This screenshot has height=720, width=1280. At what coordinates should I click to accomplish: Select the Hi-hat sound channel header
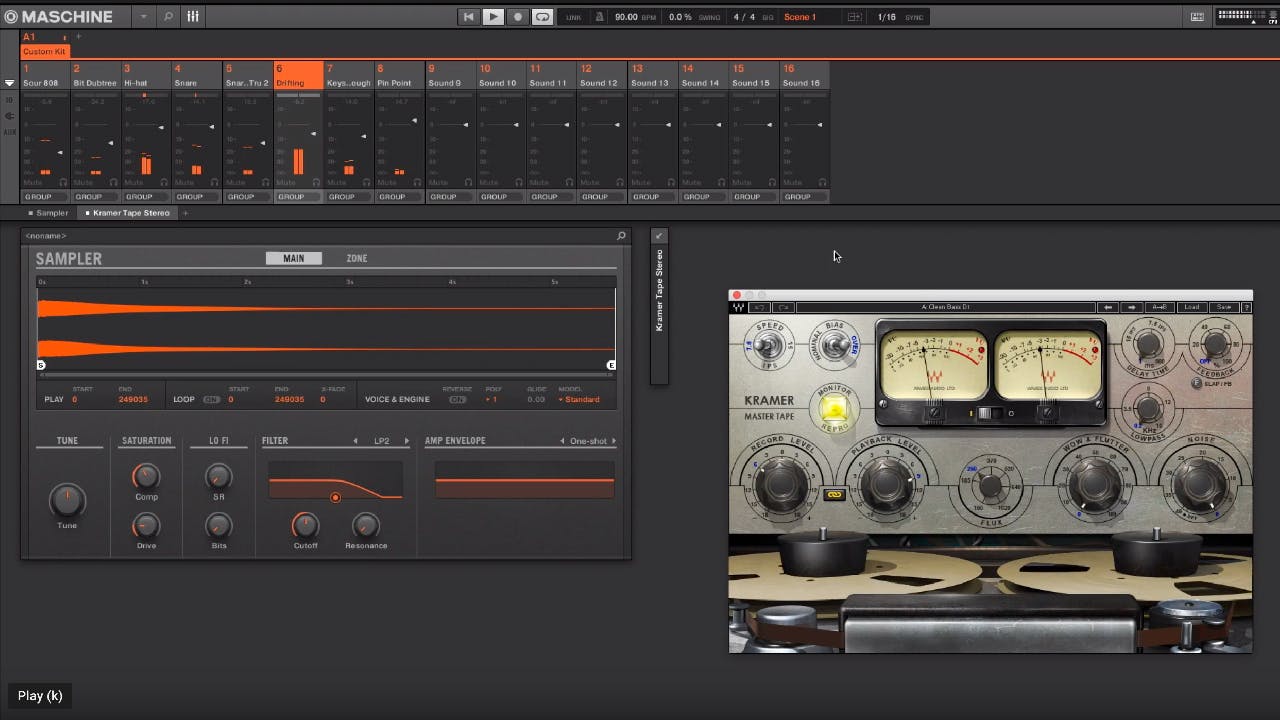146,76
